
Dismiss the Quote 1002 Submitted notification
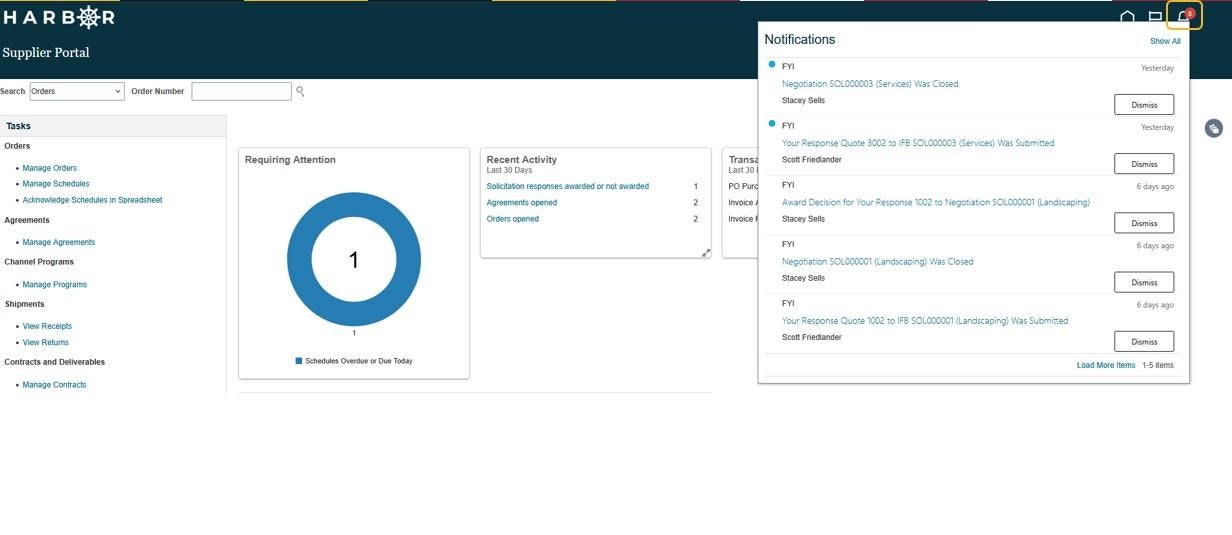click(x=1144, y=342)
